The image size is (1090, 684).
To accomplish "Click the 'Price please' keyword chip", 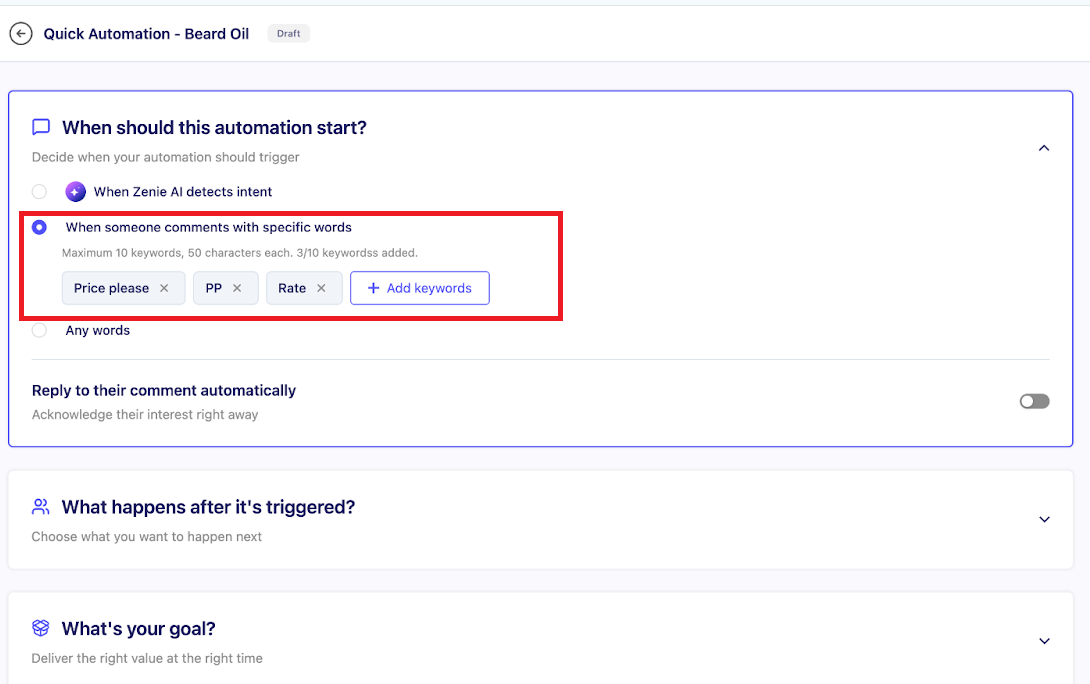I will click(111, 288).
